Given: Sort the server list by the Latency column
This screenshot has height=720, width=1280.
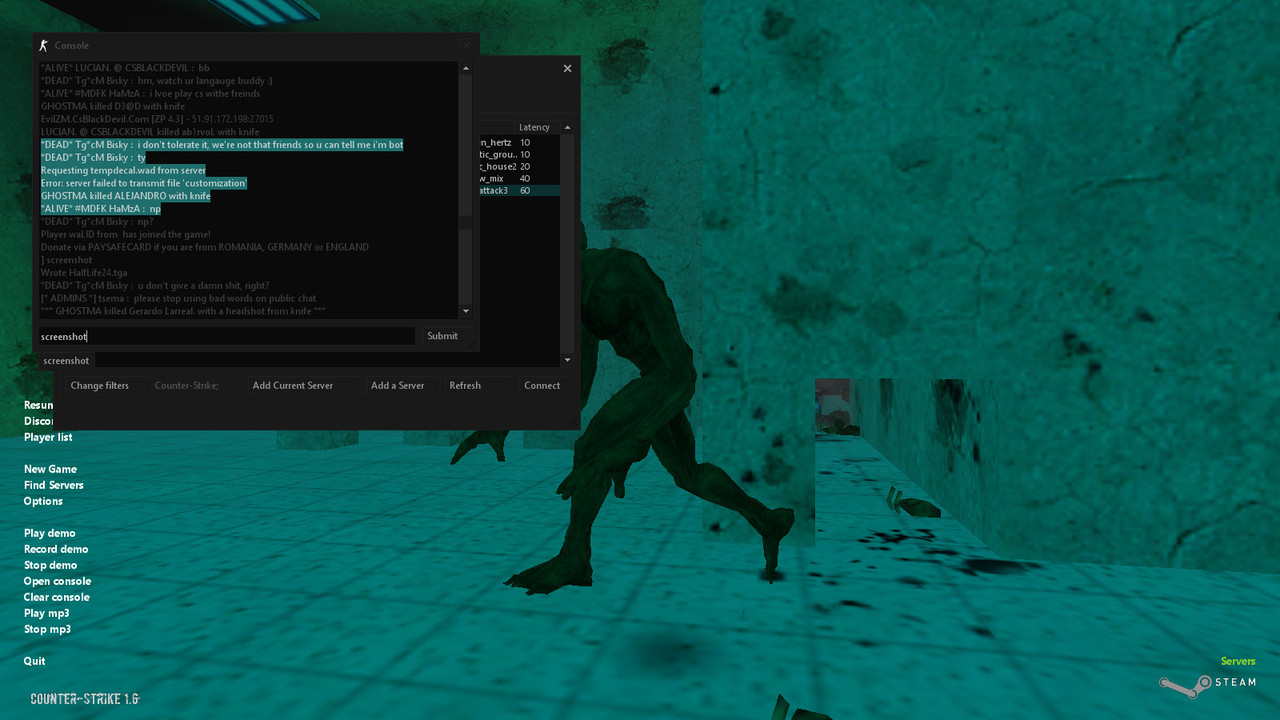Looking at the screenshot, I should pyautogui.click(x=535, y=128).
